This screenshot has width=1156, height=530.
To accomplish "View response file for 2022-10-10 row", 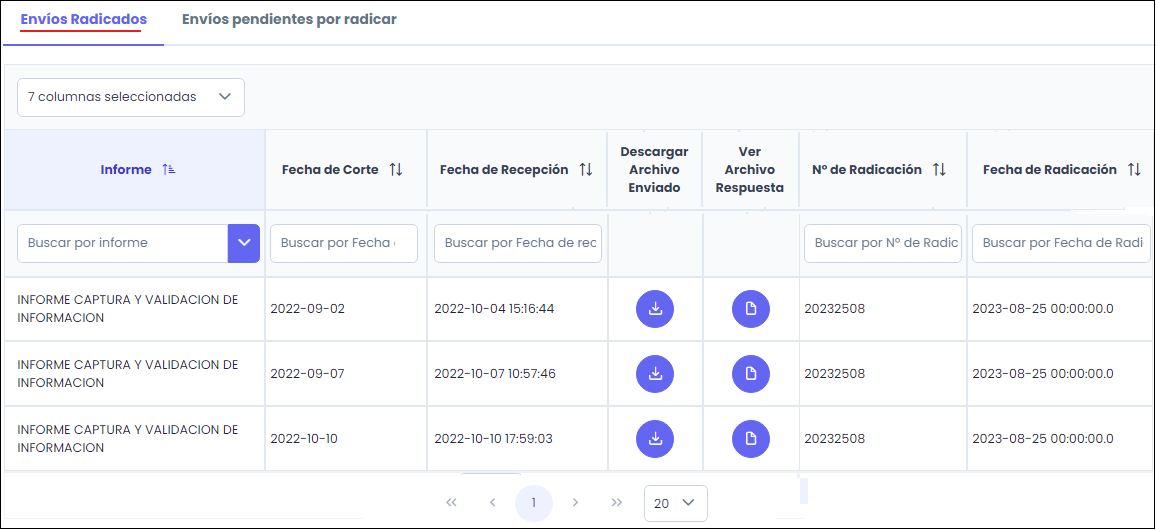I will tap(751, 438).
